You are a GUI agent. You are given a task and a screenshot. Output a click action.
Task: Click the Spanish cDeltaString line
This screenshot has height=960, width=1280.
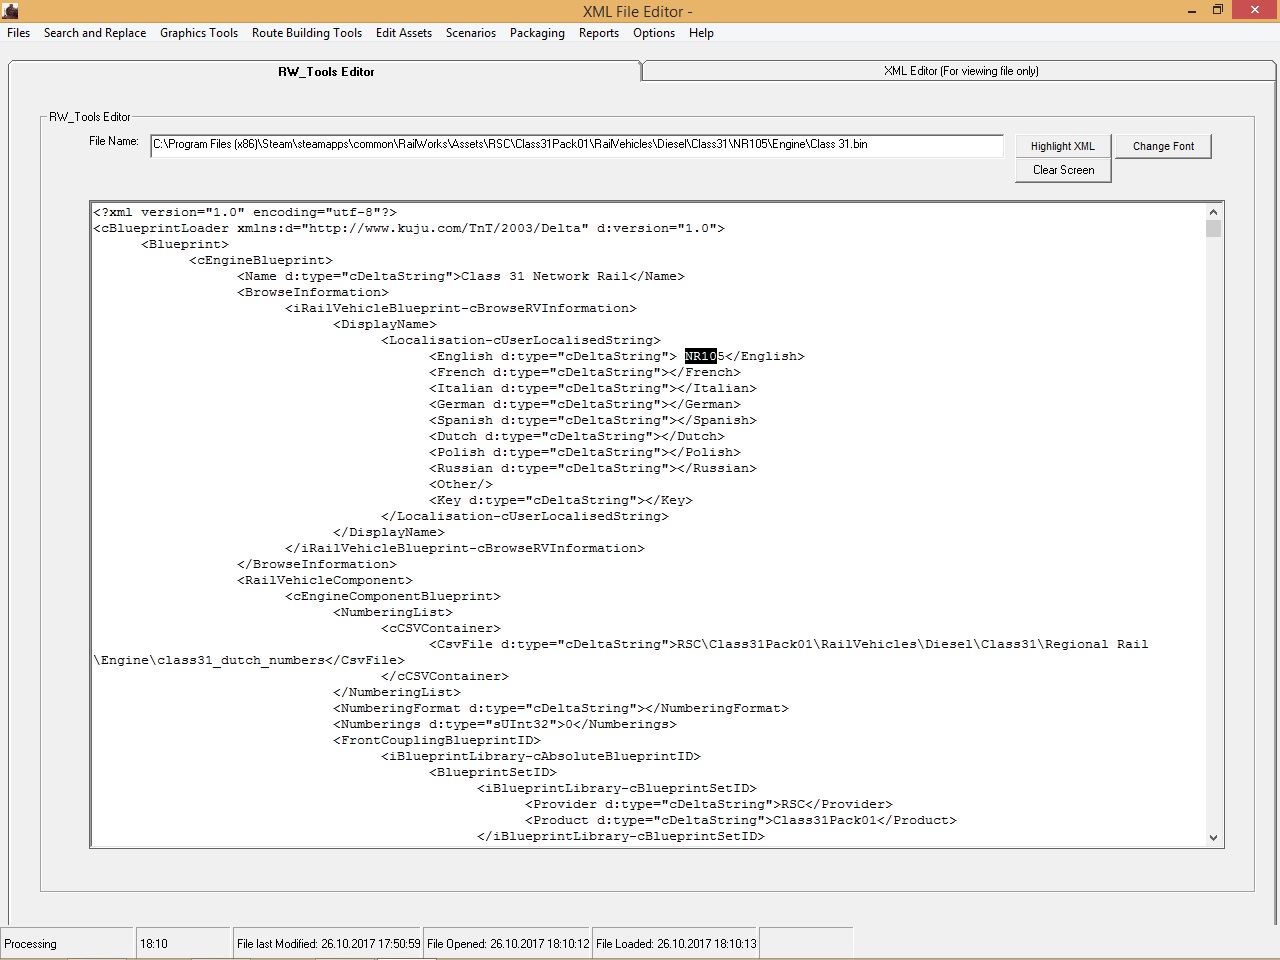tap(593, 420)
